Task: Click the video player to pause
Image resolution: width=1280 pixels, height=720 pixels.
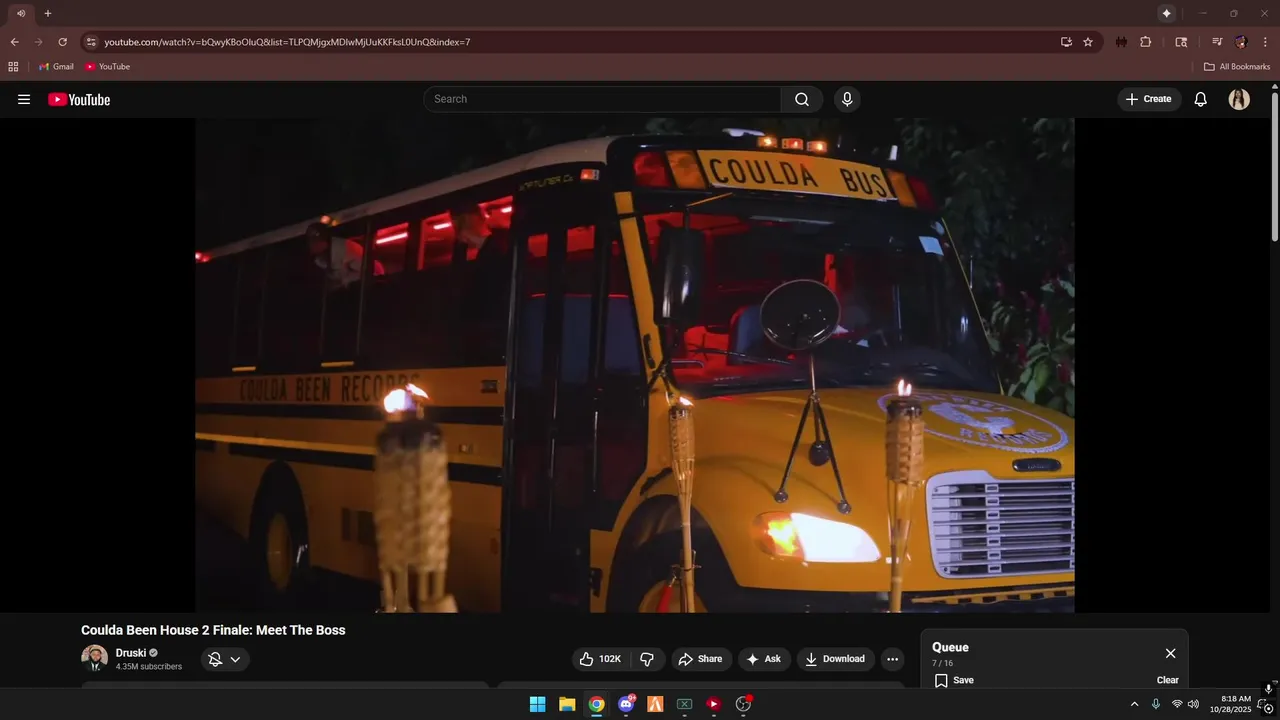Action: click(x=635, y=365)
